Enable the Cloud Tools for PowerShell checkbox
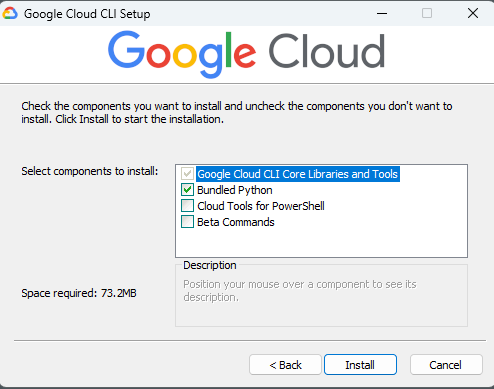The height and width of the screenshot is (389, 494). click(x=187, y=206)
